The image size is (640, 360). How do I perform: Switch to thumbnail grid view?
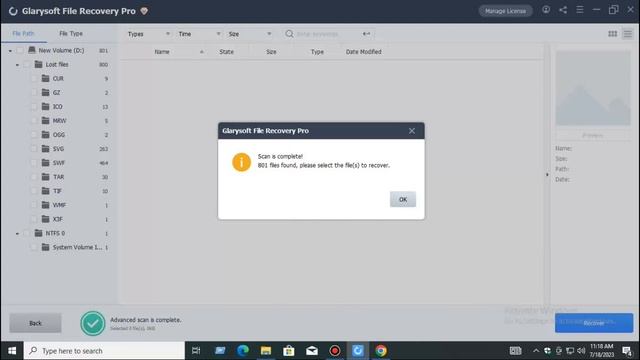click(612, 34)
